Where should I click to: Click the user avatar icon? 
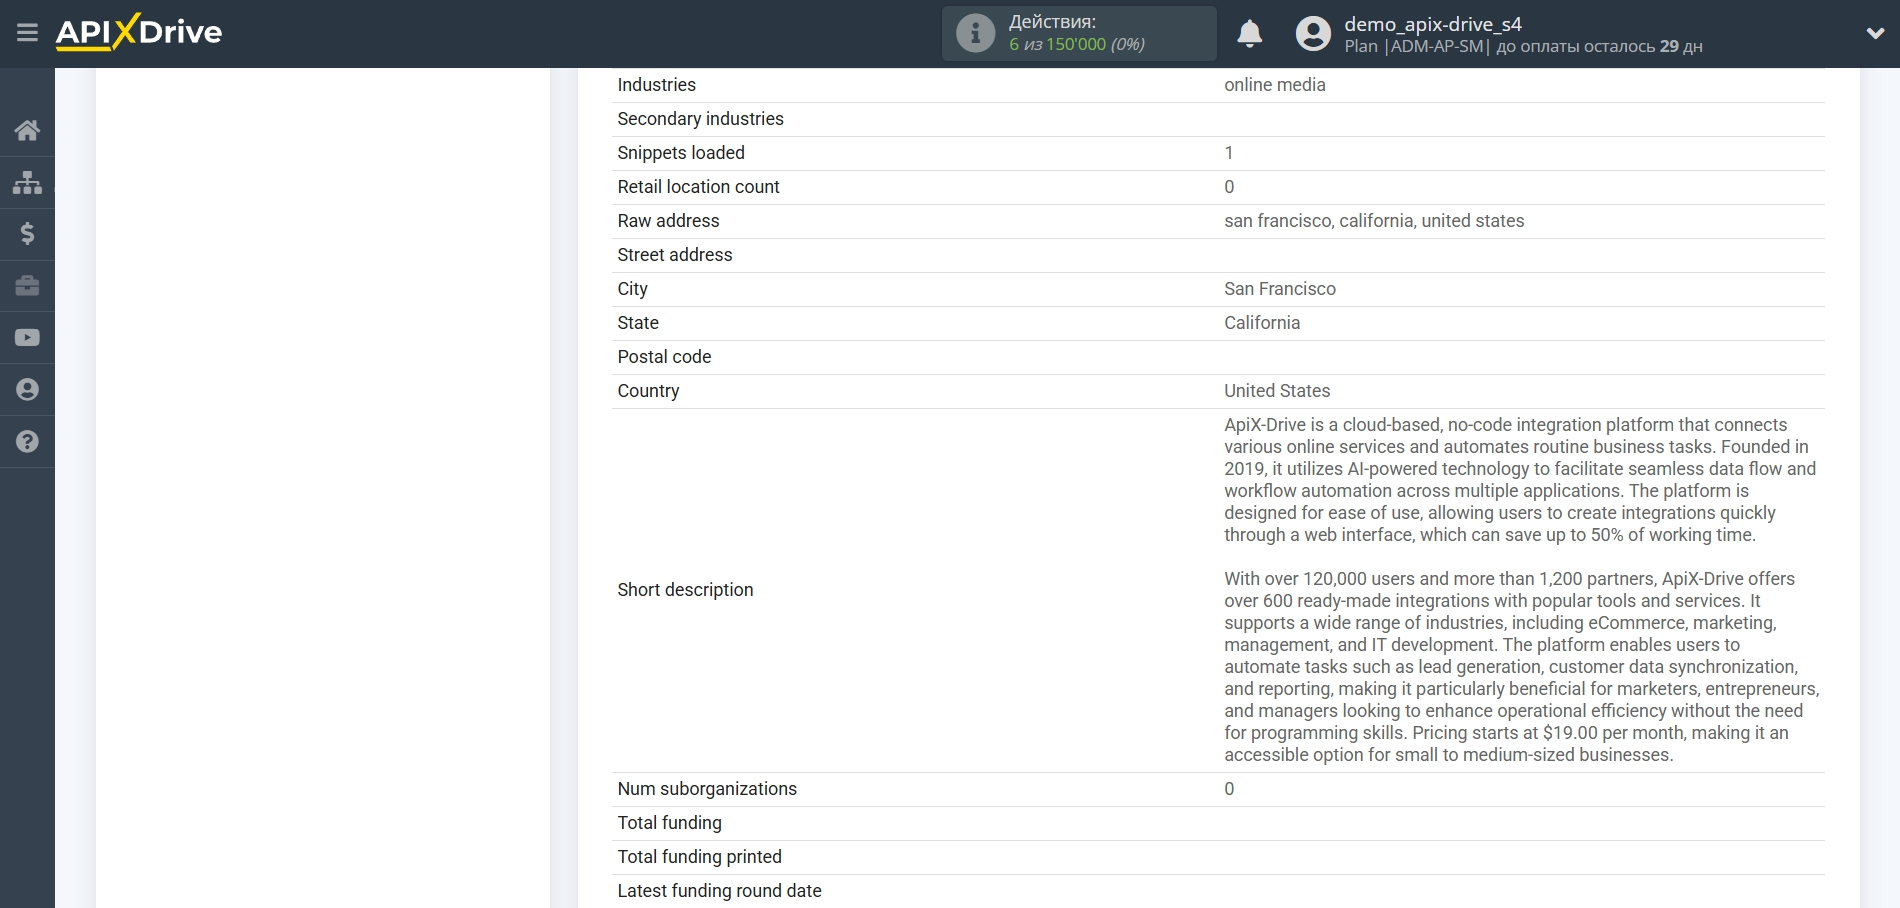pyautogui.click(x=1313, y=34)
